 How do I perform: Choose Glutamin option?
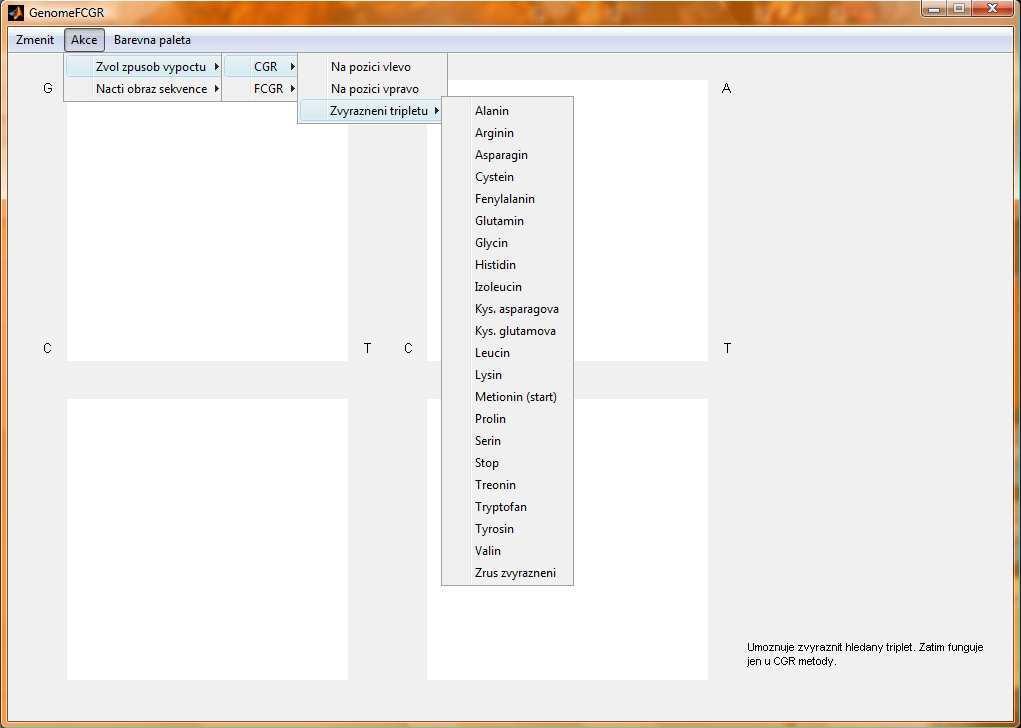point(507,221)
